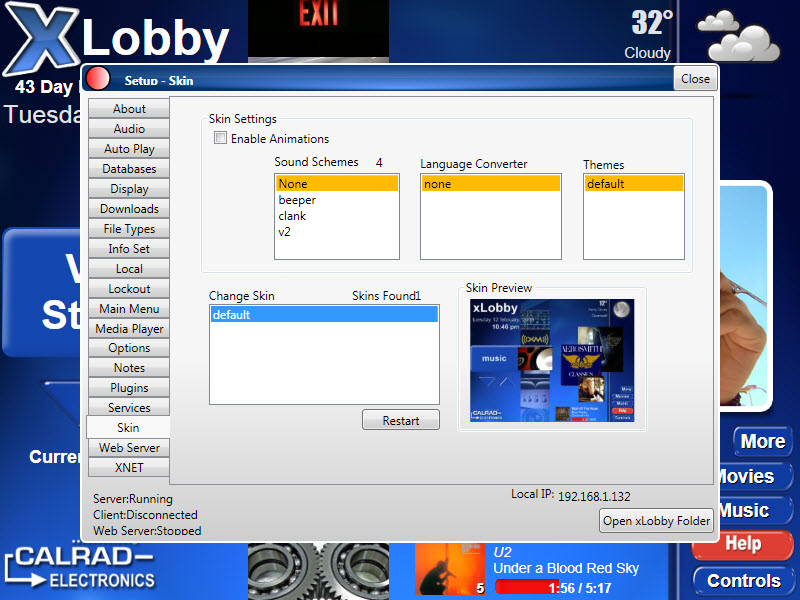Select the Plugins tab
This screenshot has width=800, height=600.
[x=129, y=388]
